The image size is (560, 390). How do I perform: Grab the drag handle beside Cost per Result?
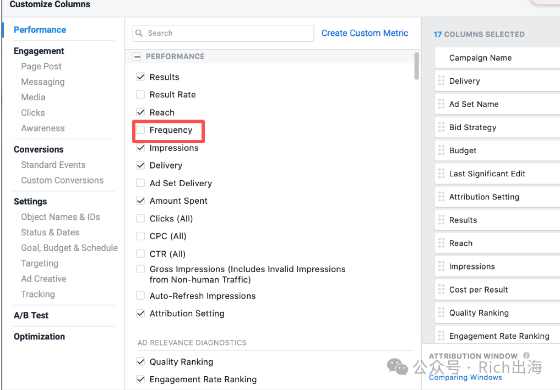click(x=441, y=290)
